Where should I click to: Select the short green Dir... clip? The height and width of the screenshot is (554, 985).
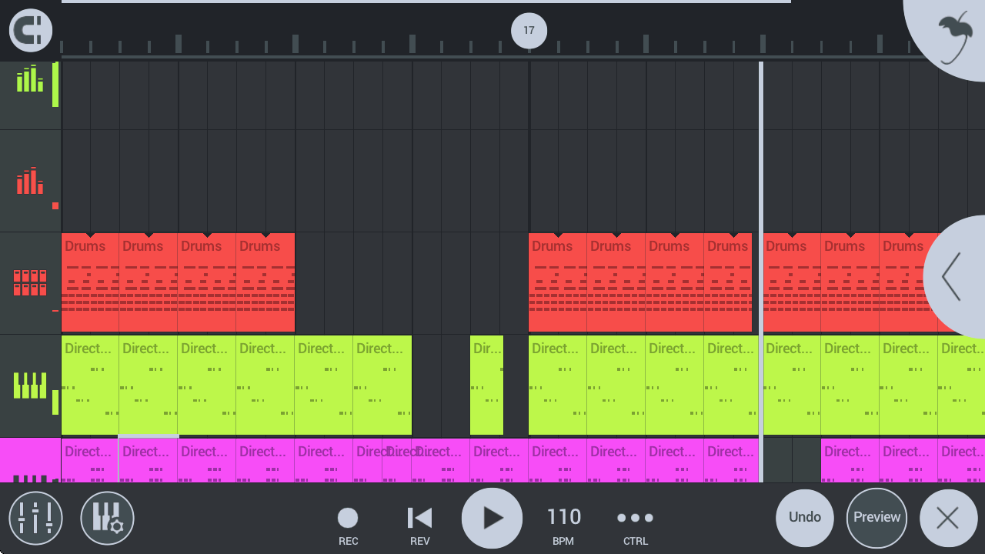point(486,385)
